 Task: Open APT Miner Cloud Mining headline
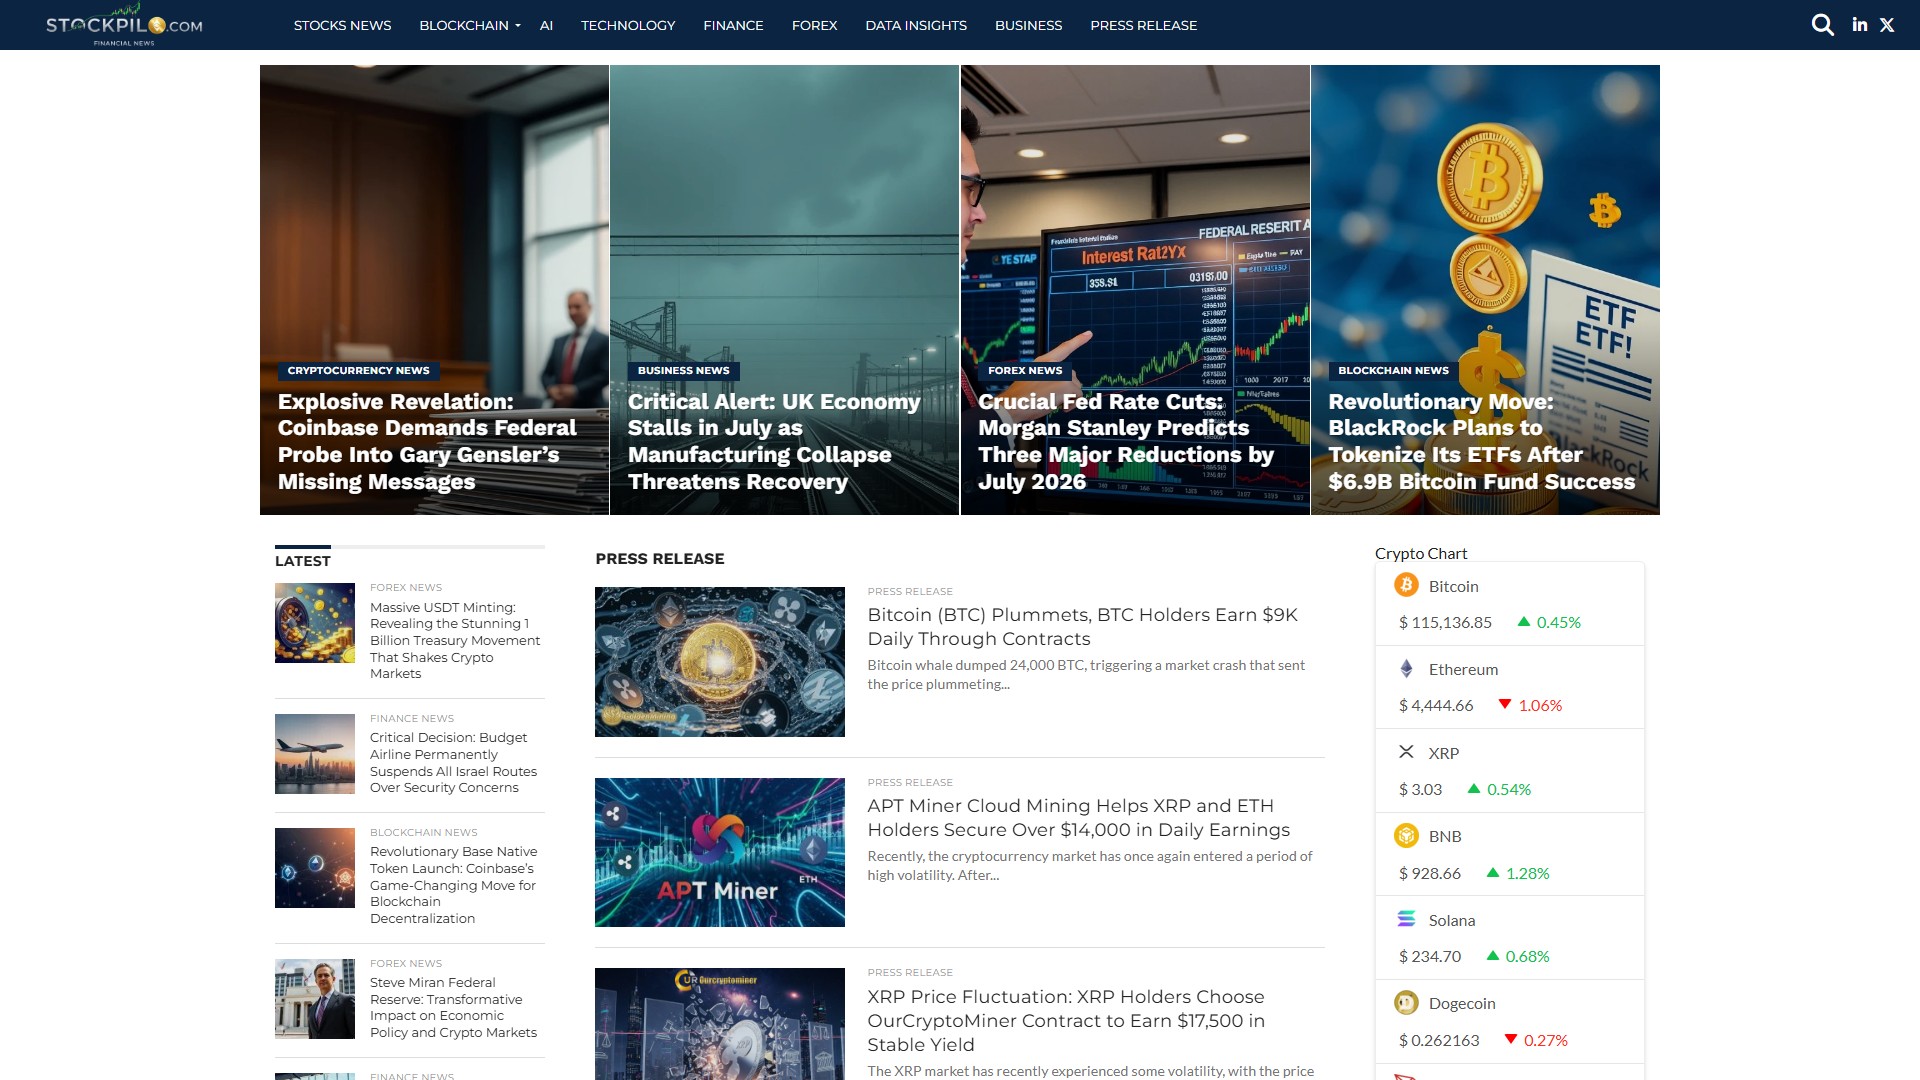(x=1078, y=818)
